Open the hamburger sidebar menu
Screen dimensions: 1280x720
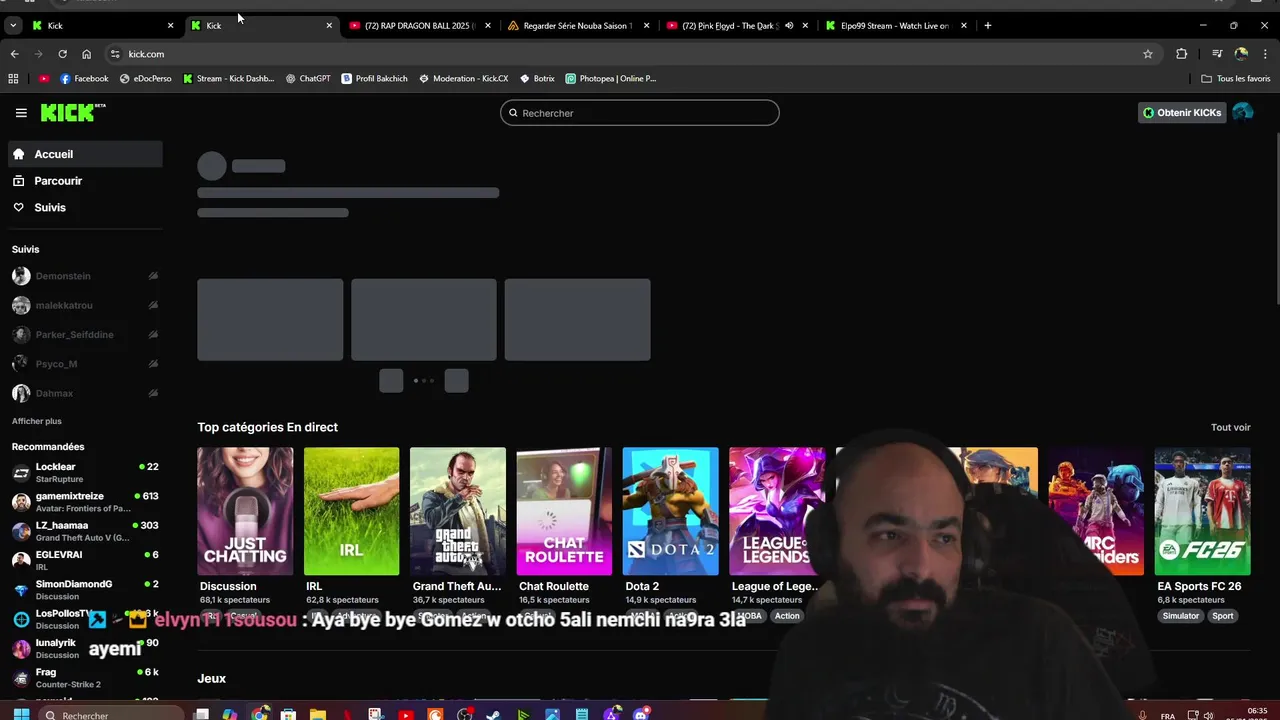pos(21,113)
